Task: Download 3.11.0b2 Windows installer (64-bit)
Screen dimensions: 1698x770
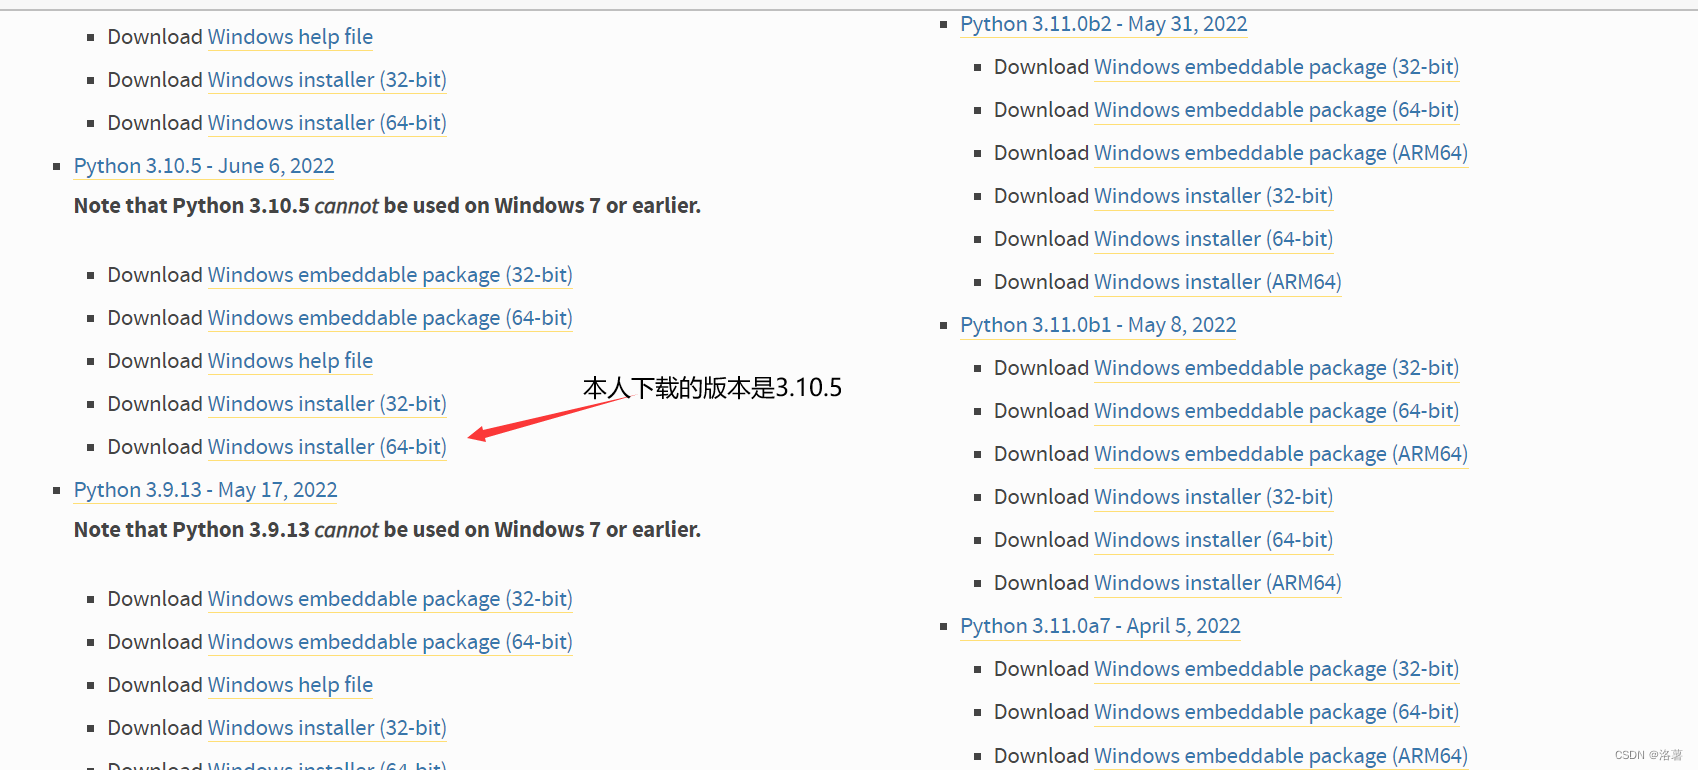Action: 1213,239
